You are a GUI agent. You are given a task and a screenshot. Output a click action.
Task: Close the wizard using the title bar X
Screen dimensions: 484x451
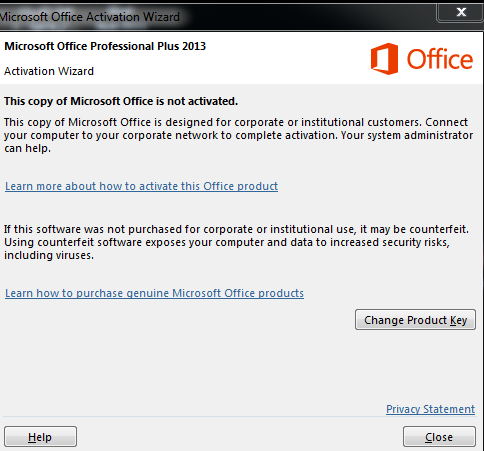[x=461, y=12]
